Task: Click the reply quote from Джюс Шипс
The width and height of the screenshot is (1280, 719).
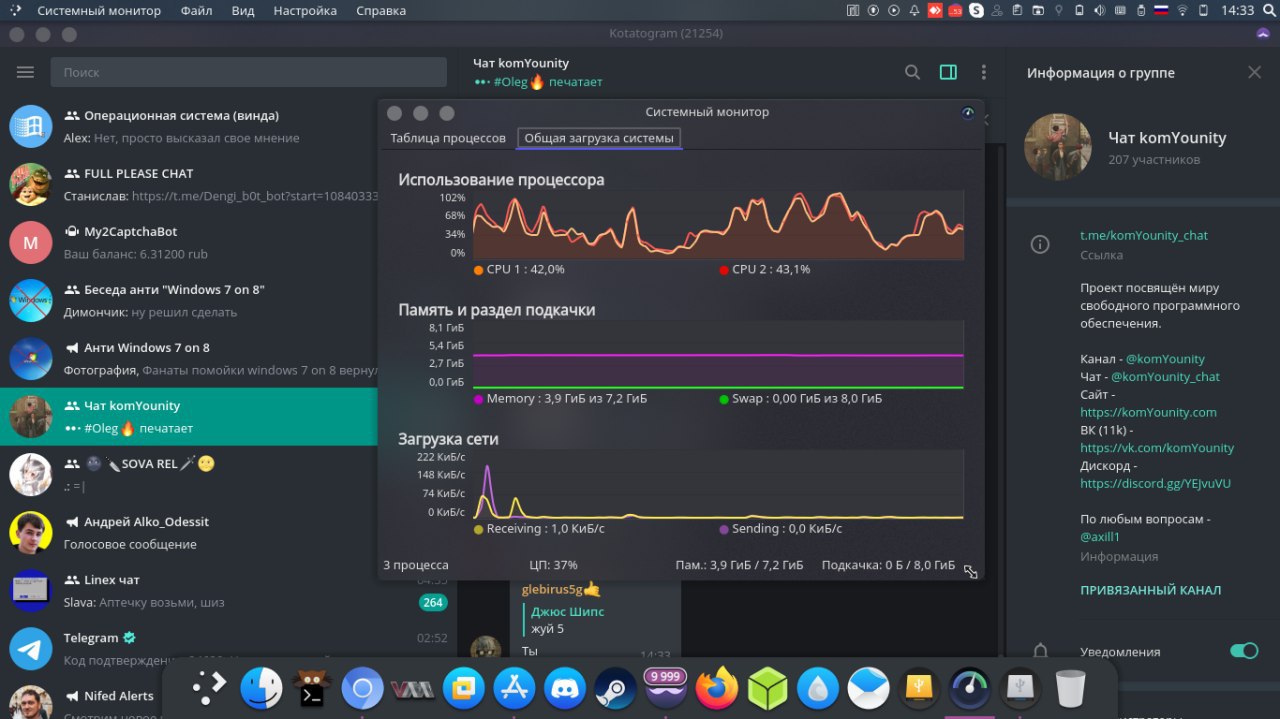Action: tap(567, 620)
